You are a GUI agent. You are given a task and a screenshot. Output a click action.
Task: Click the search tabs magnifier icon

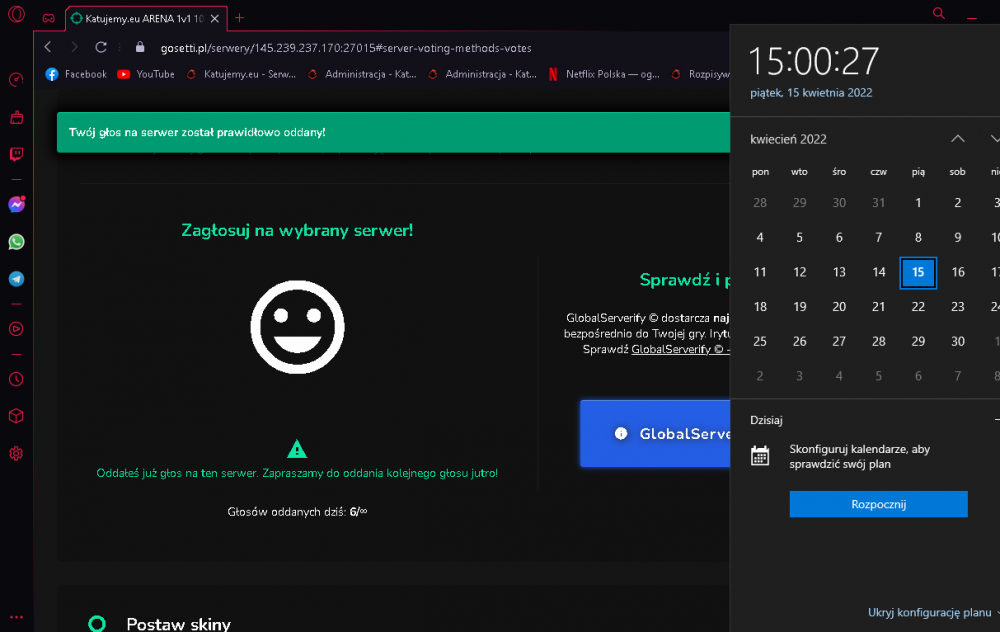click(x=939, y=13)
